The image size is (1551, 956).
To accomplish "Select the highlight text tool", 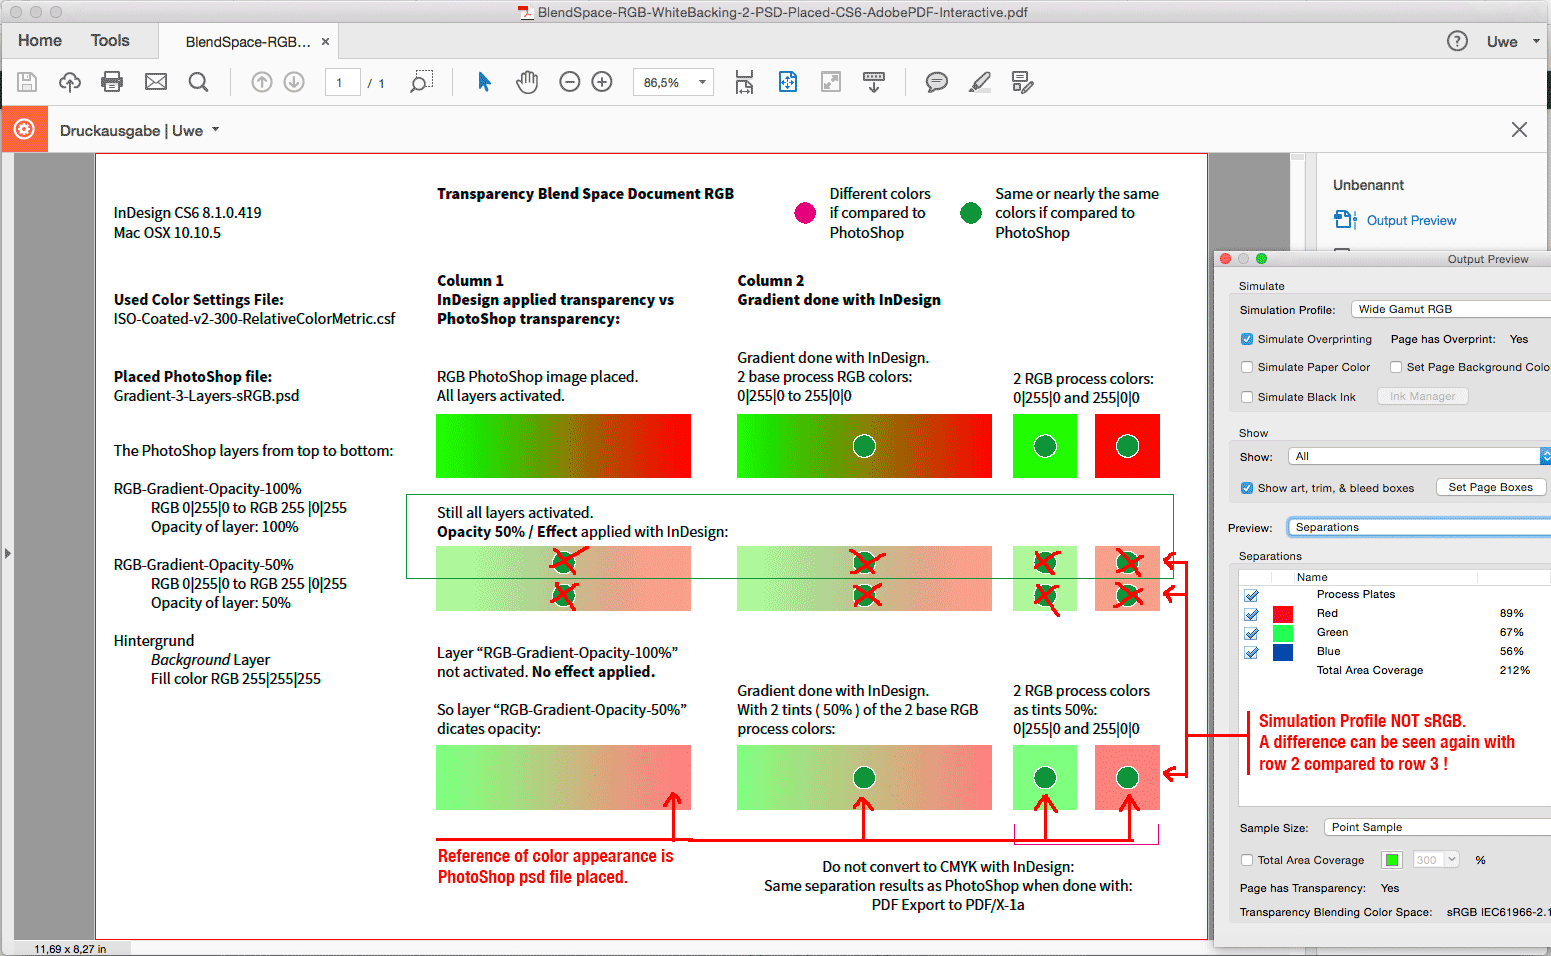I will (x=980, y=82).
